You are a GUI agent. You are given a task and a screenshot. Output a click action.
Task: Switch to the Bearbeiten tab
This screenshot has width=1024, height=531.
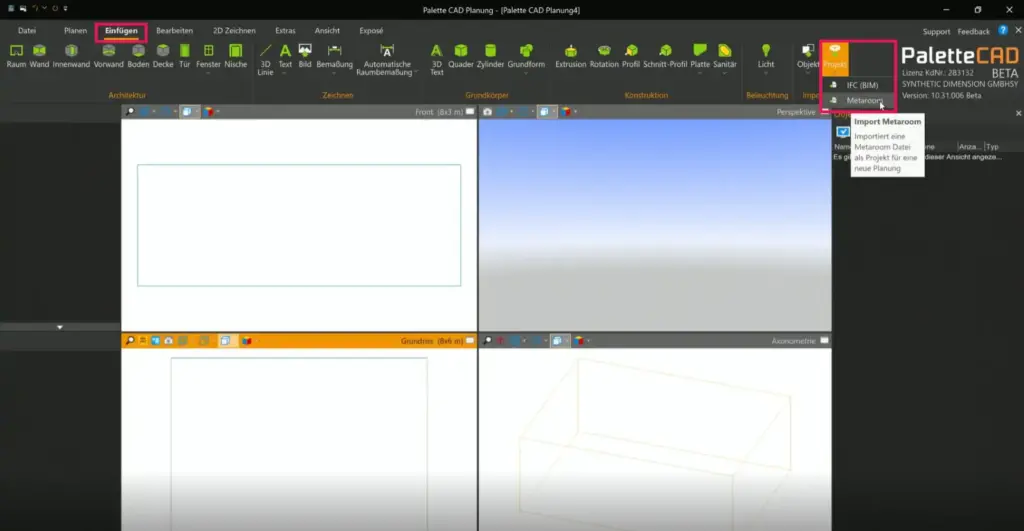pyautogui.click(x=174, y=31)
